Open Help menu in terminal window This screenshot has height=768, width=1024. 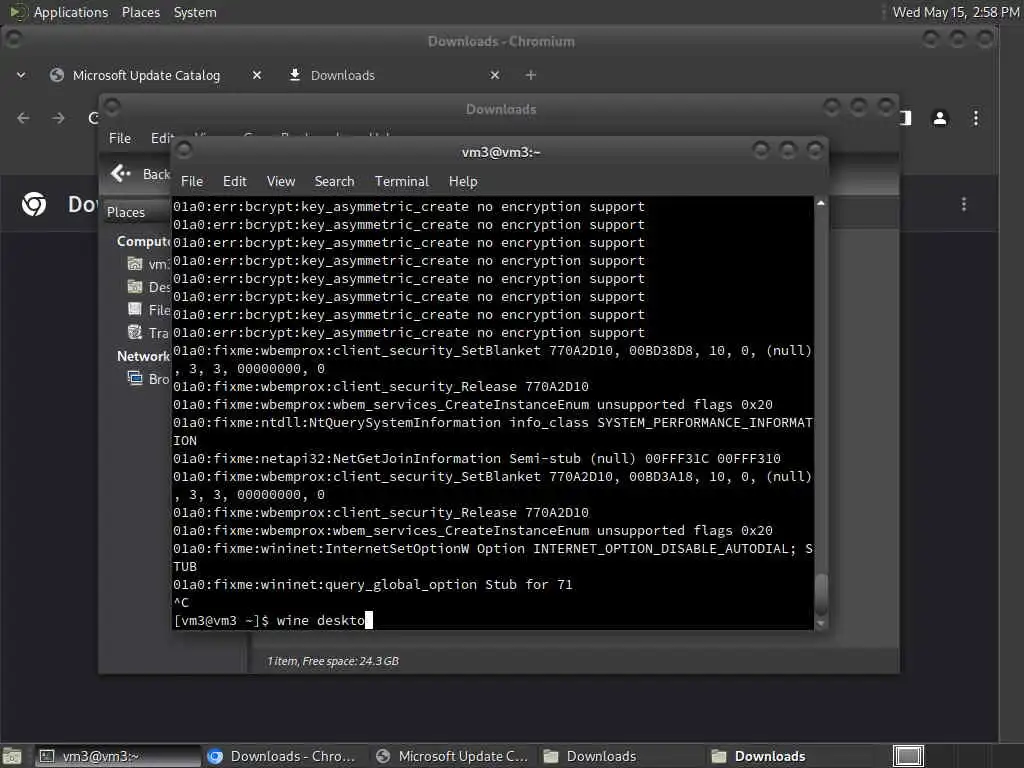tap(463, 182)
